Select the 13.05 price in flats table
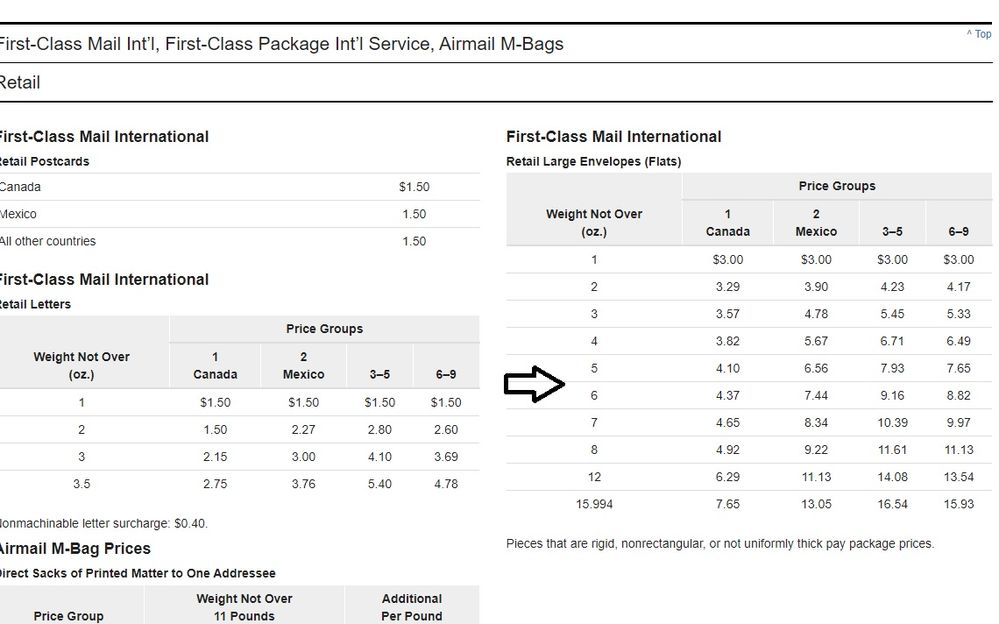Image resolution: width=999 pixels, height=624 pixels. pyautogui.click(x=816, y=504)
